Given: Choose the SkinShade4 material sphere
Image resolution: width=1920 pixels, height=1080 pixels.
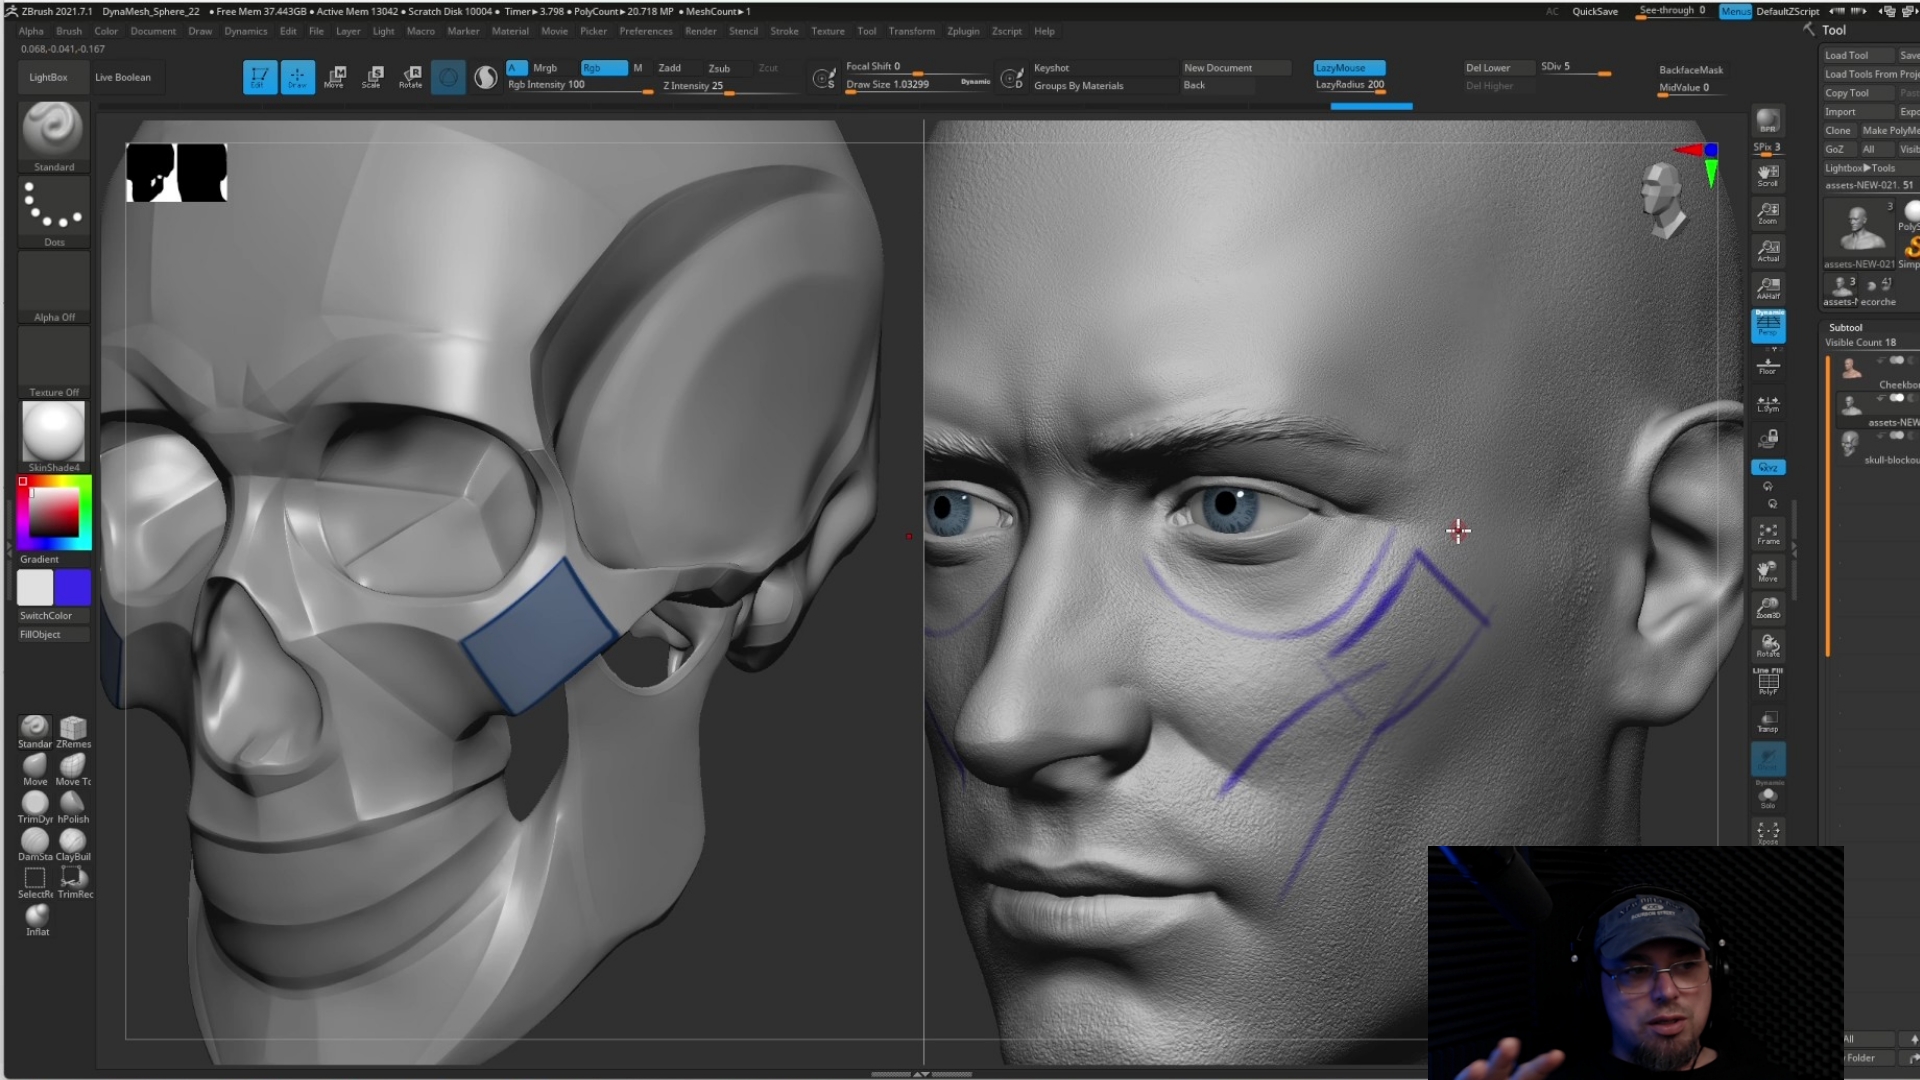Looking at the screenshot, I should 54,436.
